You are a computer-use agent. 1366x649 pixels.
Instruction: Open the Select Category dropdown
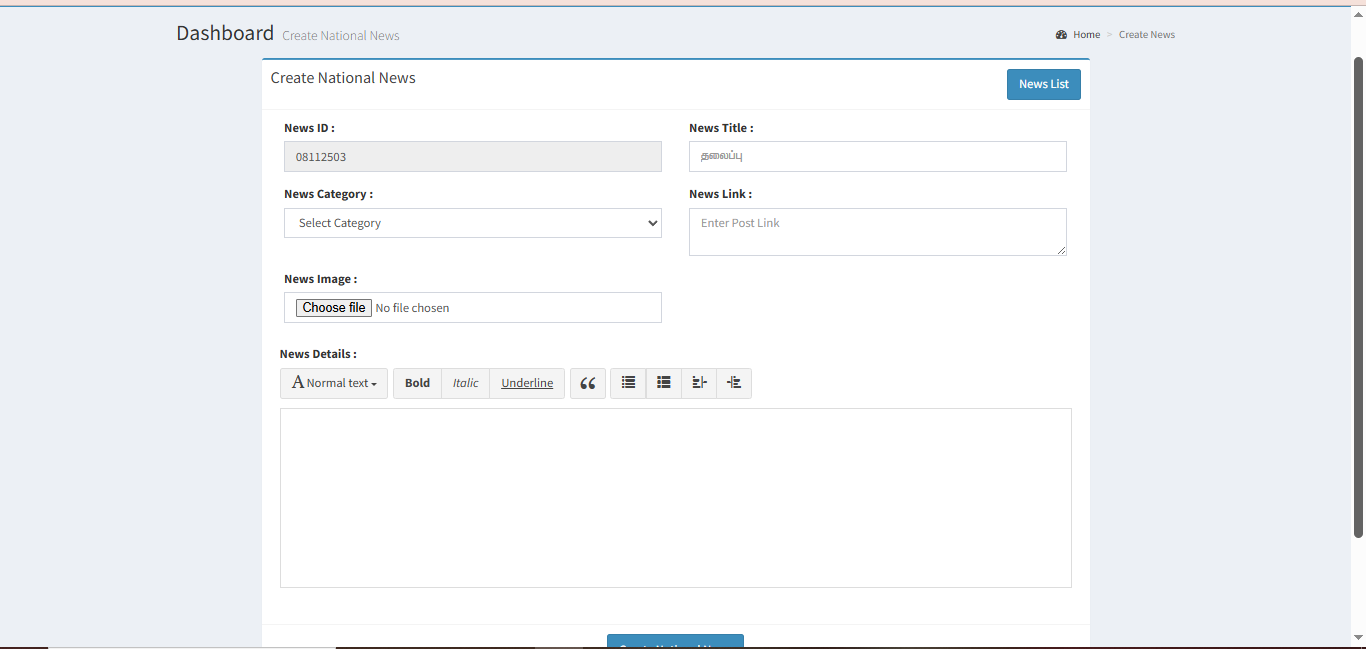472,223
